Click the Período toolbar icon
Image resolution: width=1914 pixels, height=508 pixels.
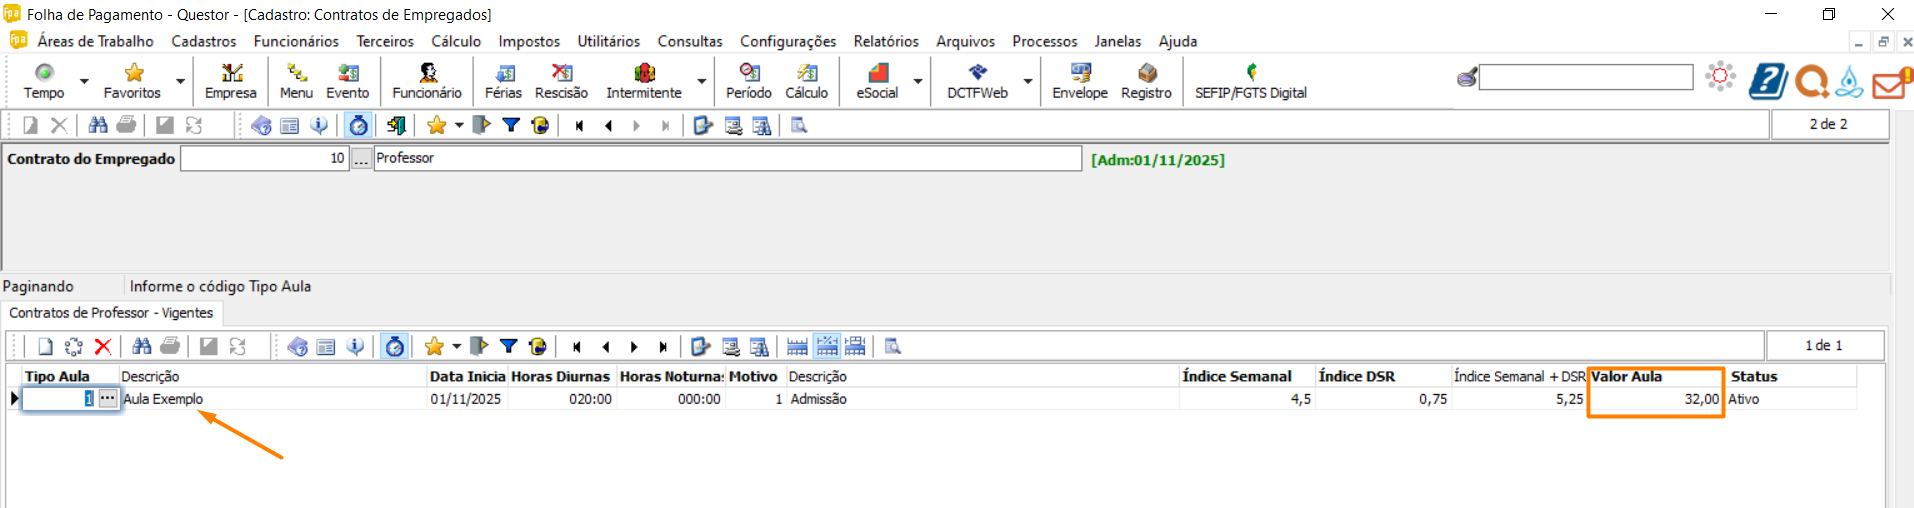748,80
